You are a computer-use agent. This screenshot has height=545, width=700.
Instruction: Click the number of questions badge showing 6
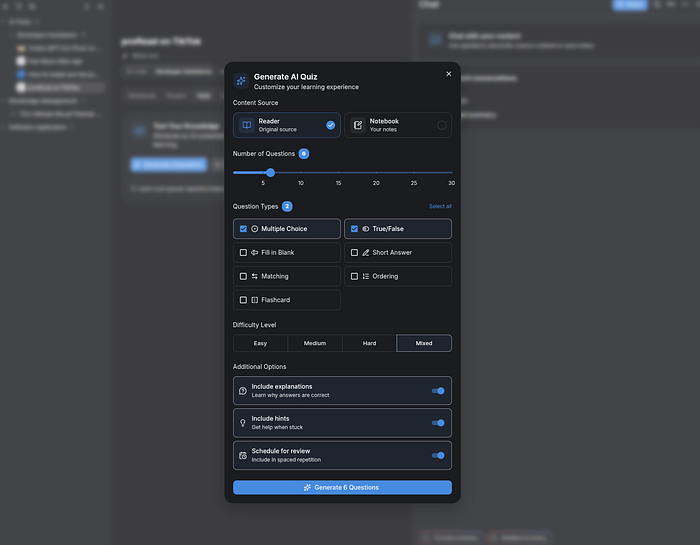coord(304,154)
